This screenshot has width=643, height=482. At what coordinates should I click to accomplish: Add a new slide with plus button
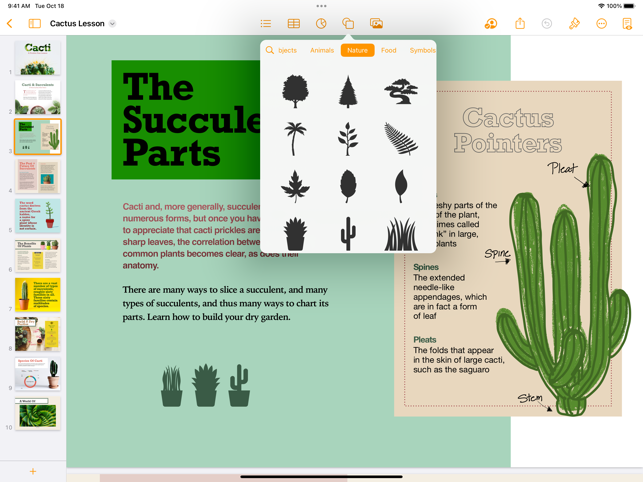pyautogui.click(x=33, y=471)
